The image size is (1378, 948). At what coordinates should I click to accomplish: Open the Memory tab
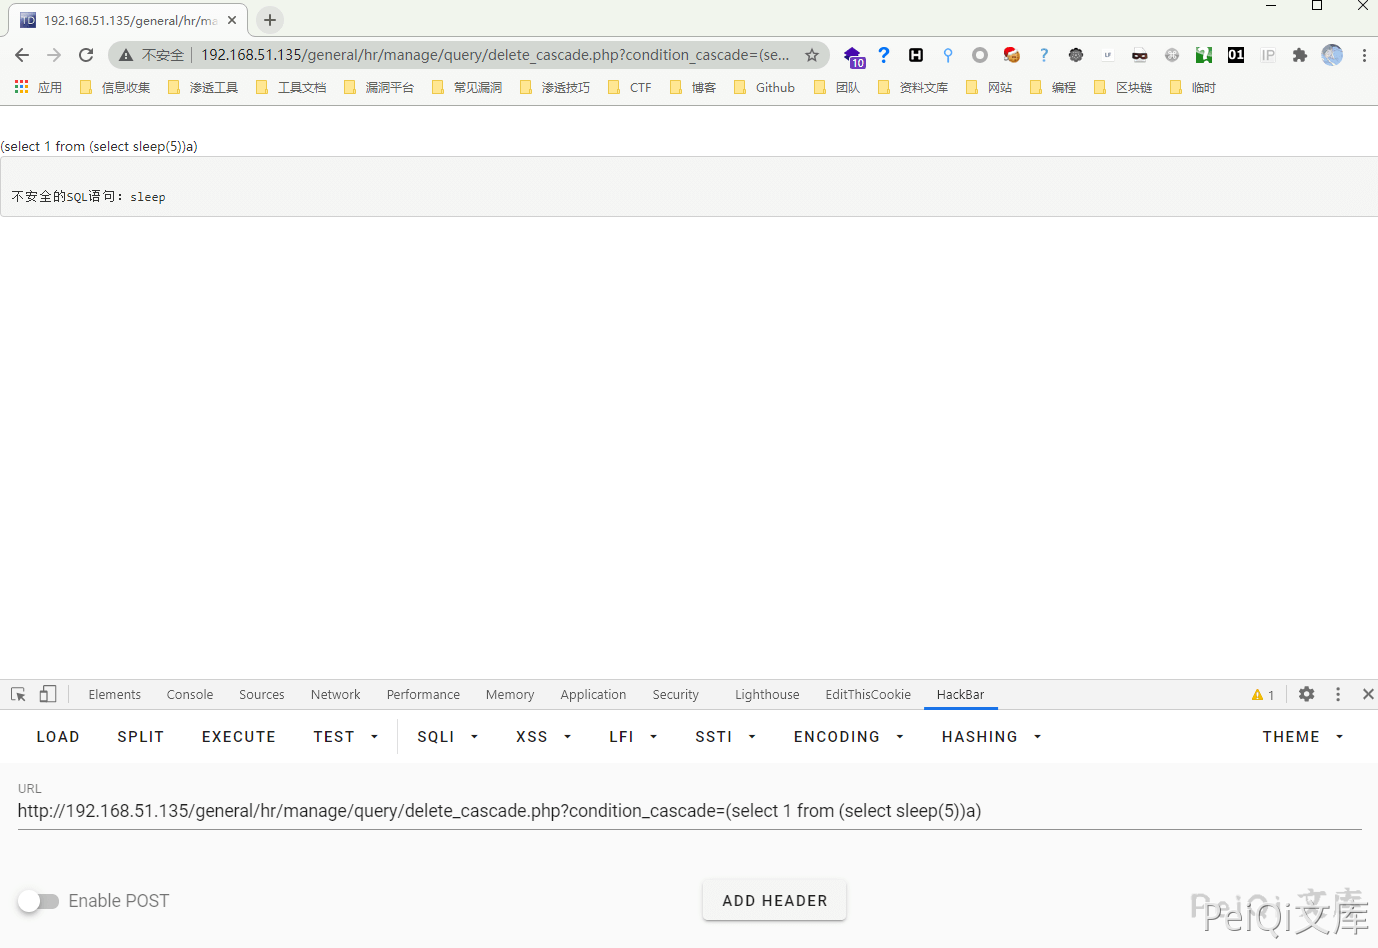coord(510,694)
